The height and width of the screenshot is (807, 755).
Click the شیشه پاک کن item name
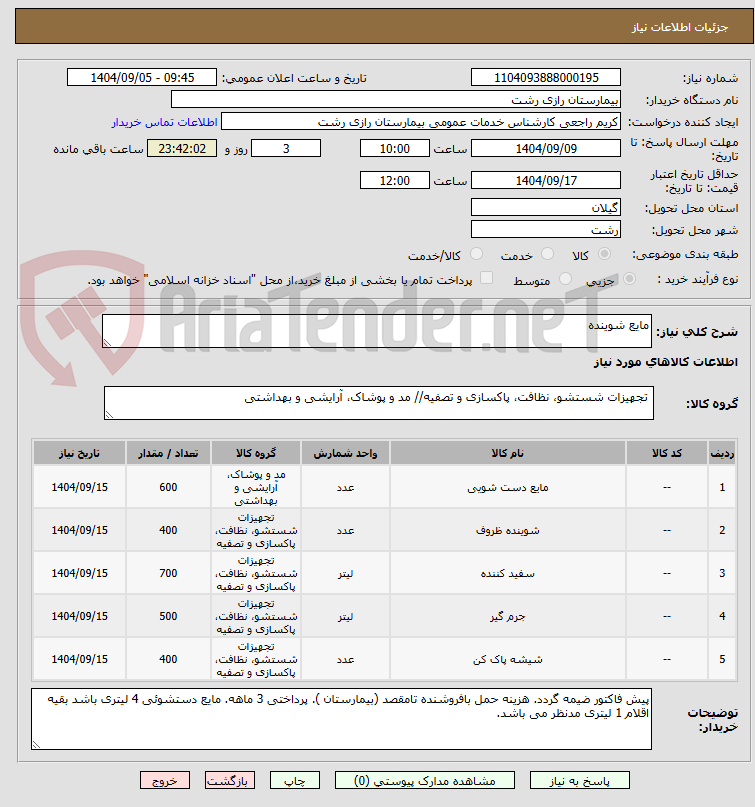coord(507,659)
